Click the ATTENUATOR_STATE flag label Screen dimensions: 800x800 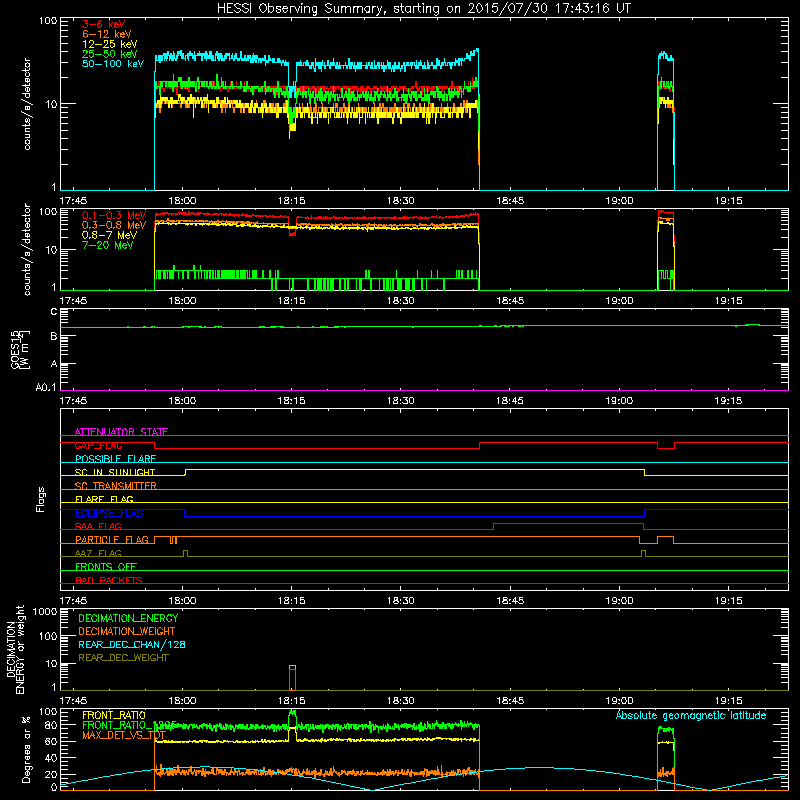(x=121, y=432)
